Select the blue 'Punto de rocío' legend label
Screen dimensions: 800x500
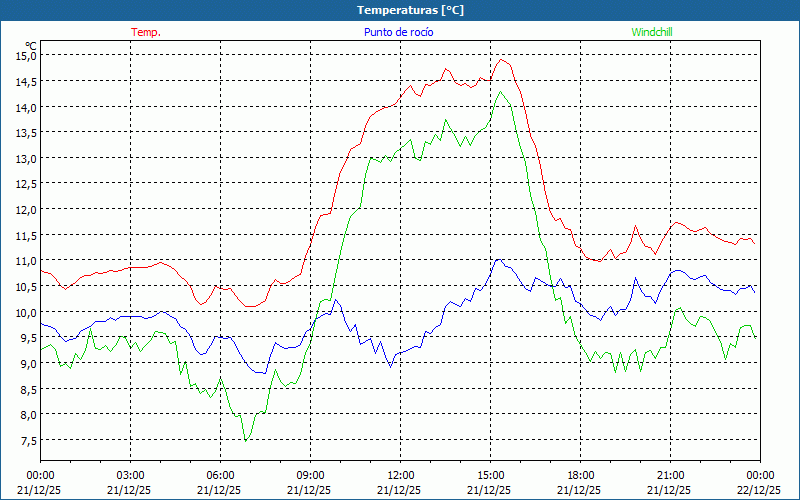[398, 32]
